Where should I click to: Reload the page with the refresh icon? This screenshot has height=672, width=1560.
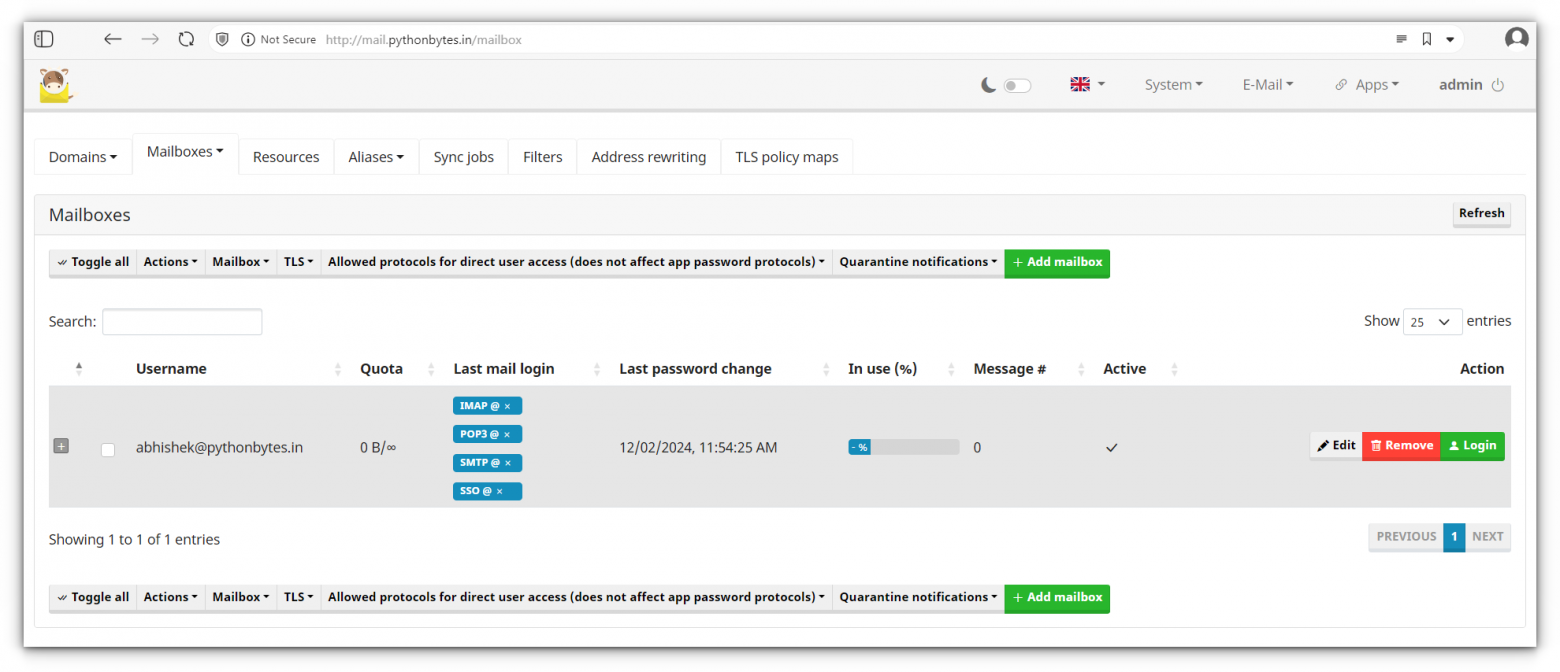point(186,39)
